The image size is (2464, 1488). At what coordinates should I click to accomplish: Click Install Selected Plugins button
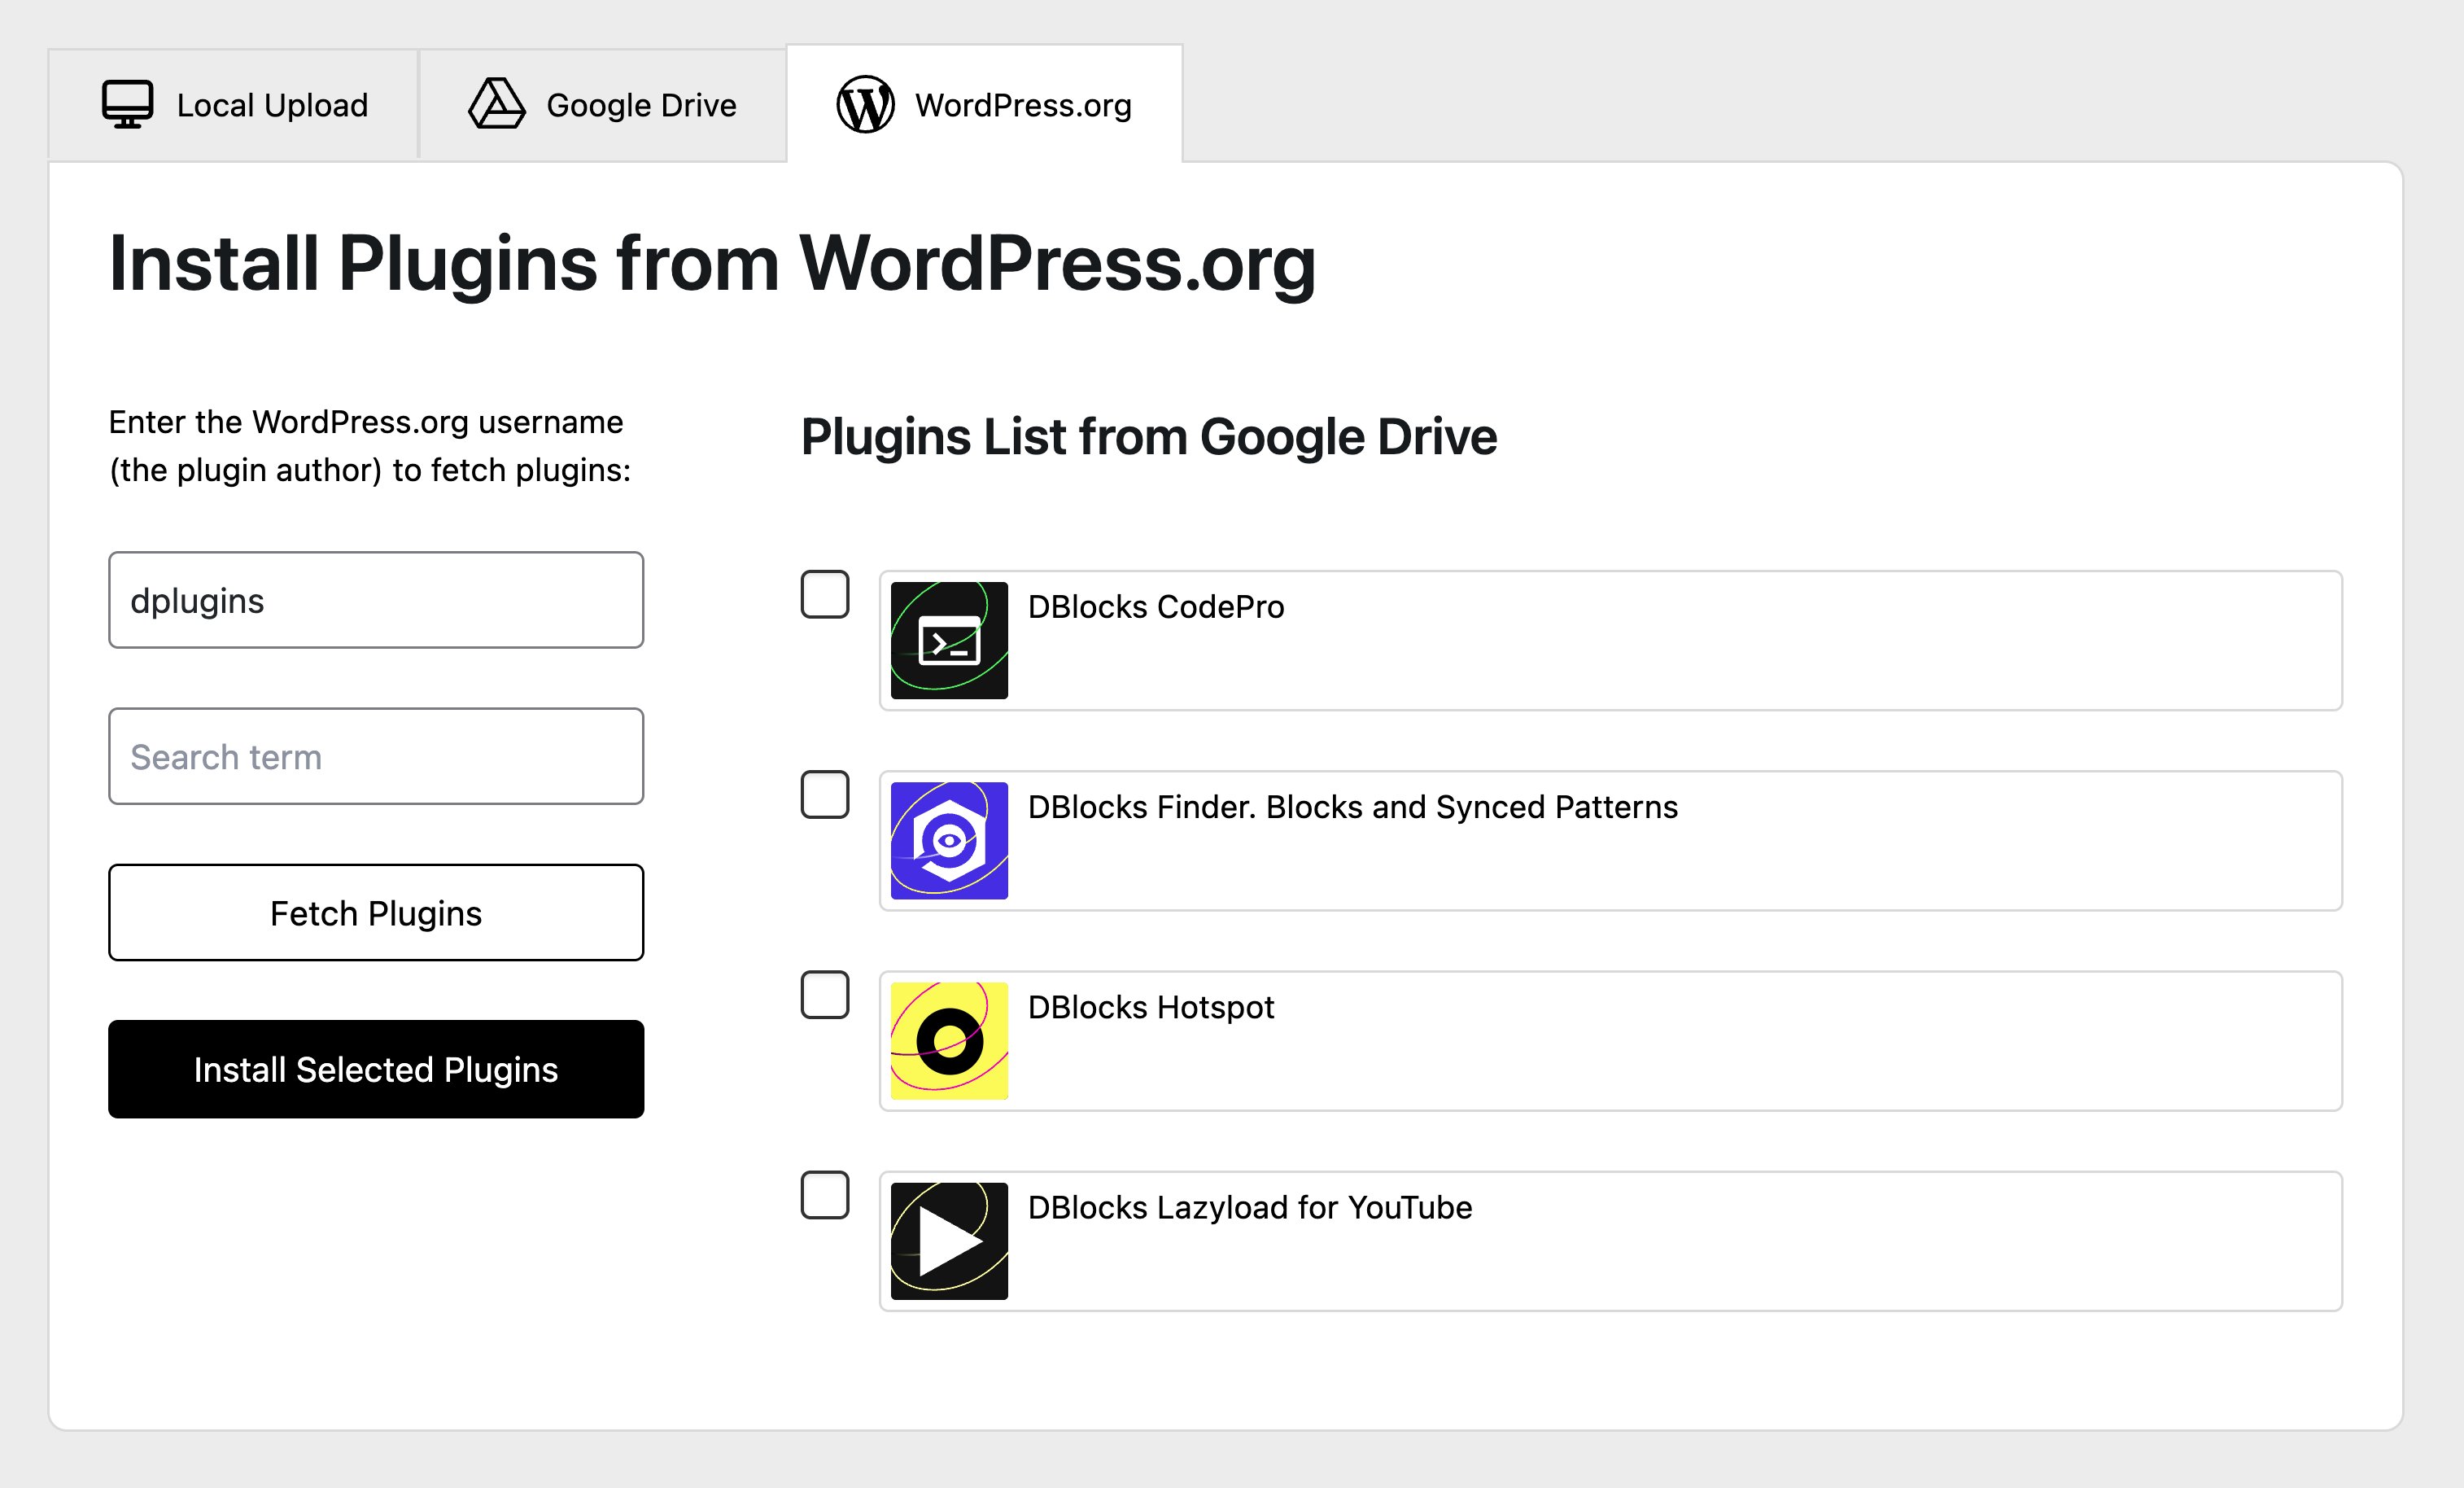point(376,1069)
